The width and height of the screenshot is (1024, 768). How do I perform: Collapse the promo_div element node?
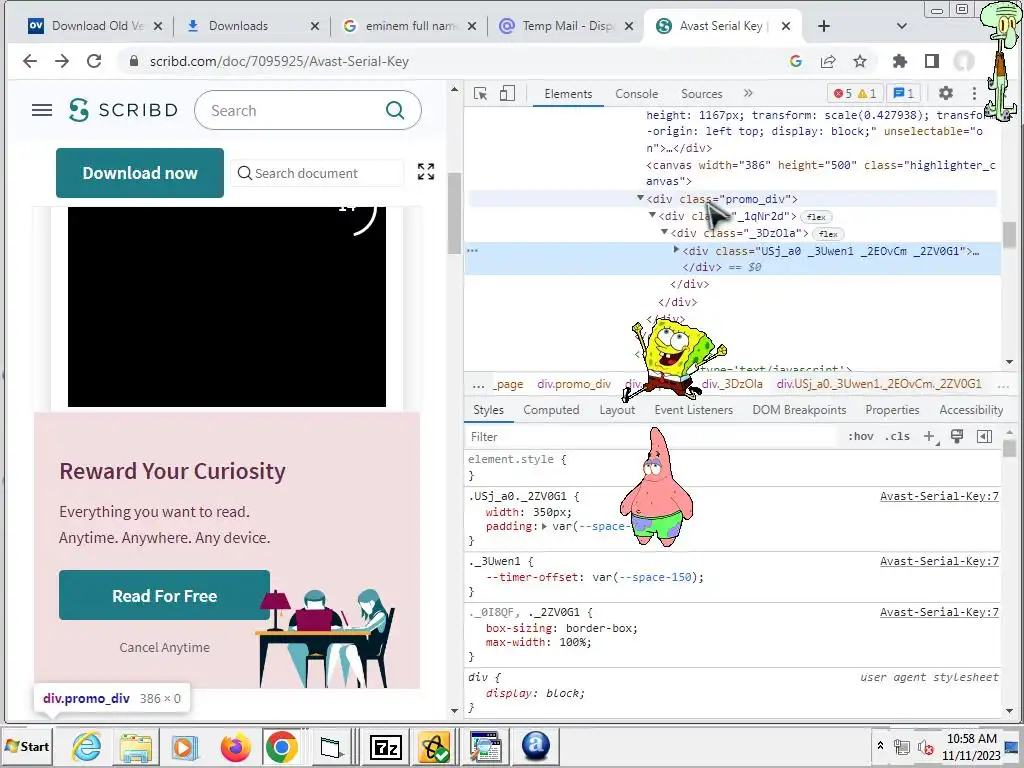coord(640,198)
